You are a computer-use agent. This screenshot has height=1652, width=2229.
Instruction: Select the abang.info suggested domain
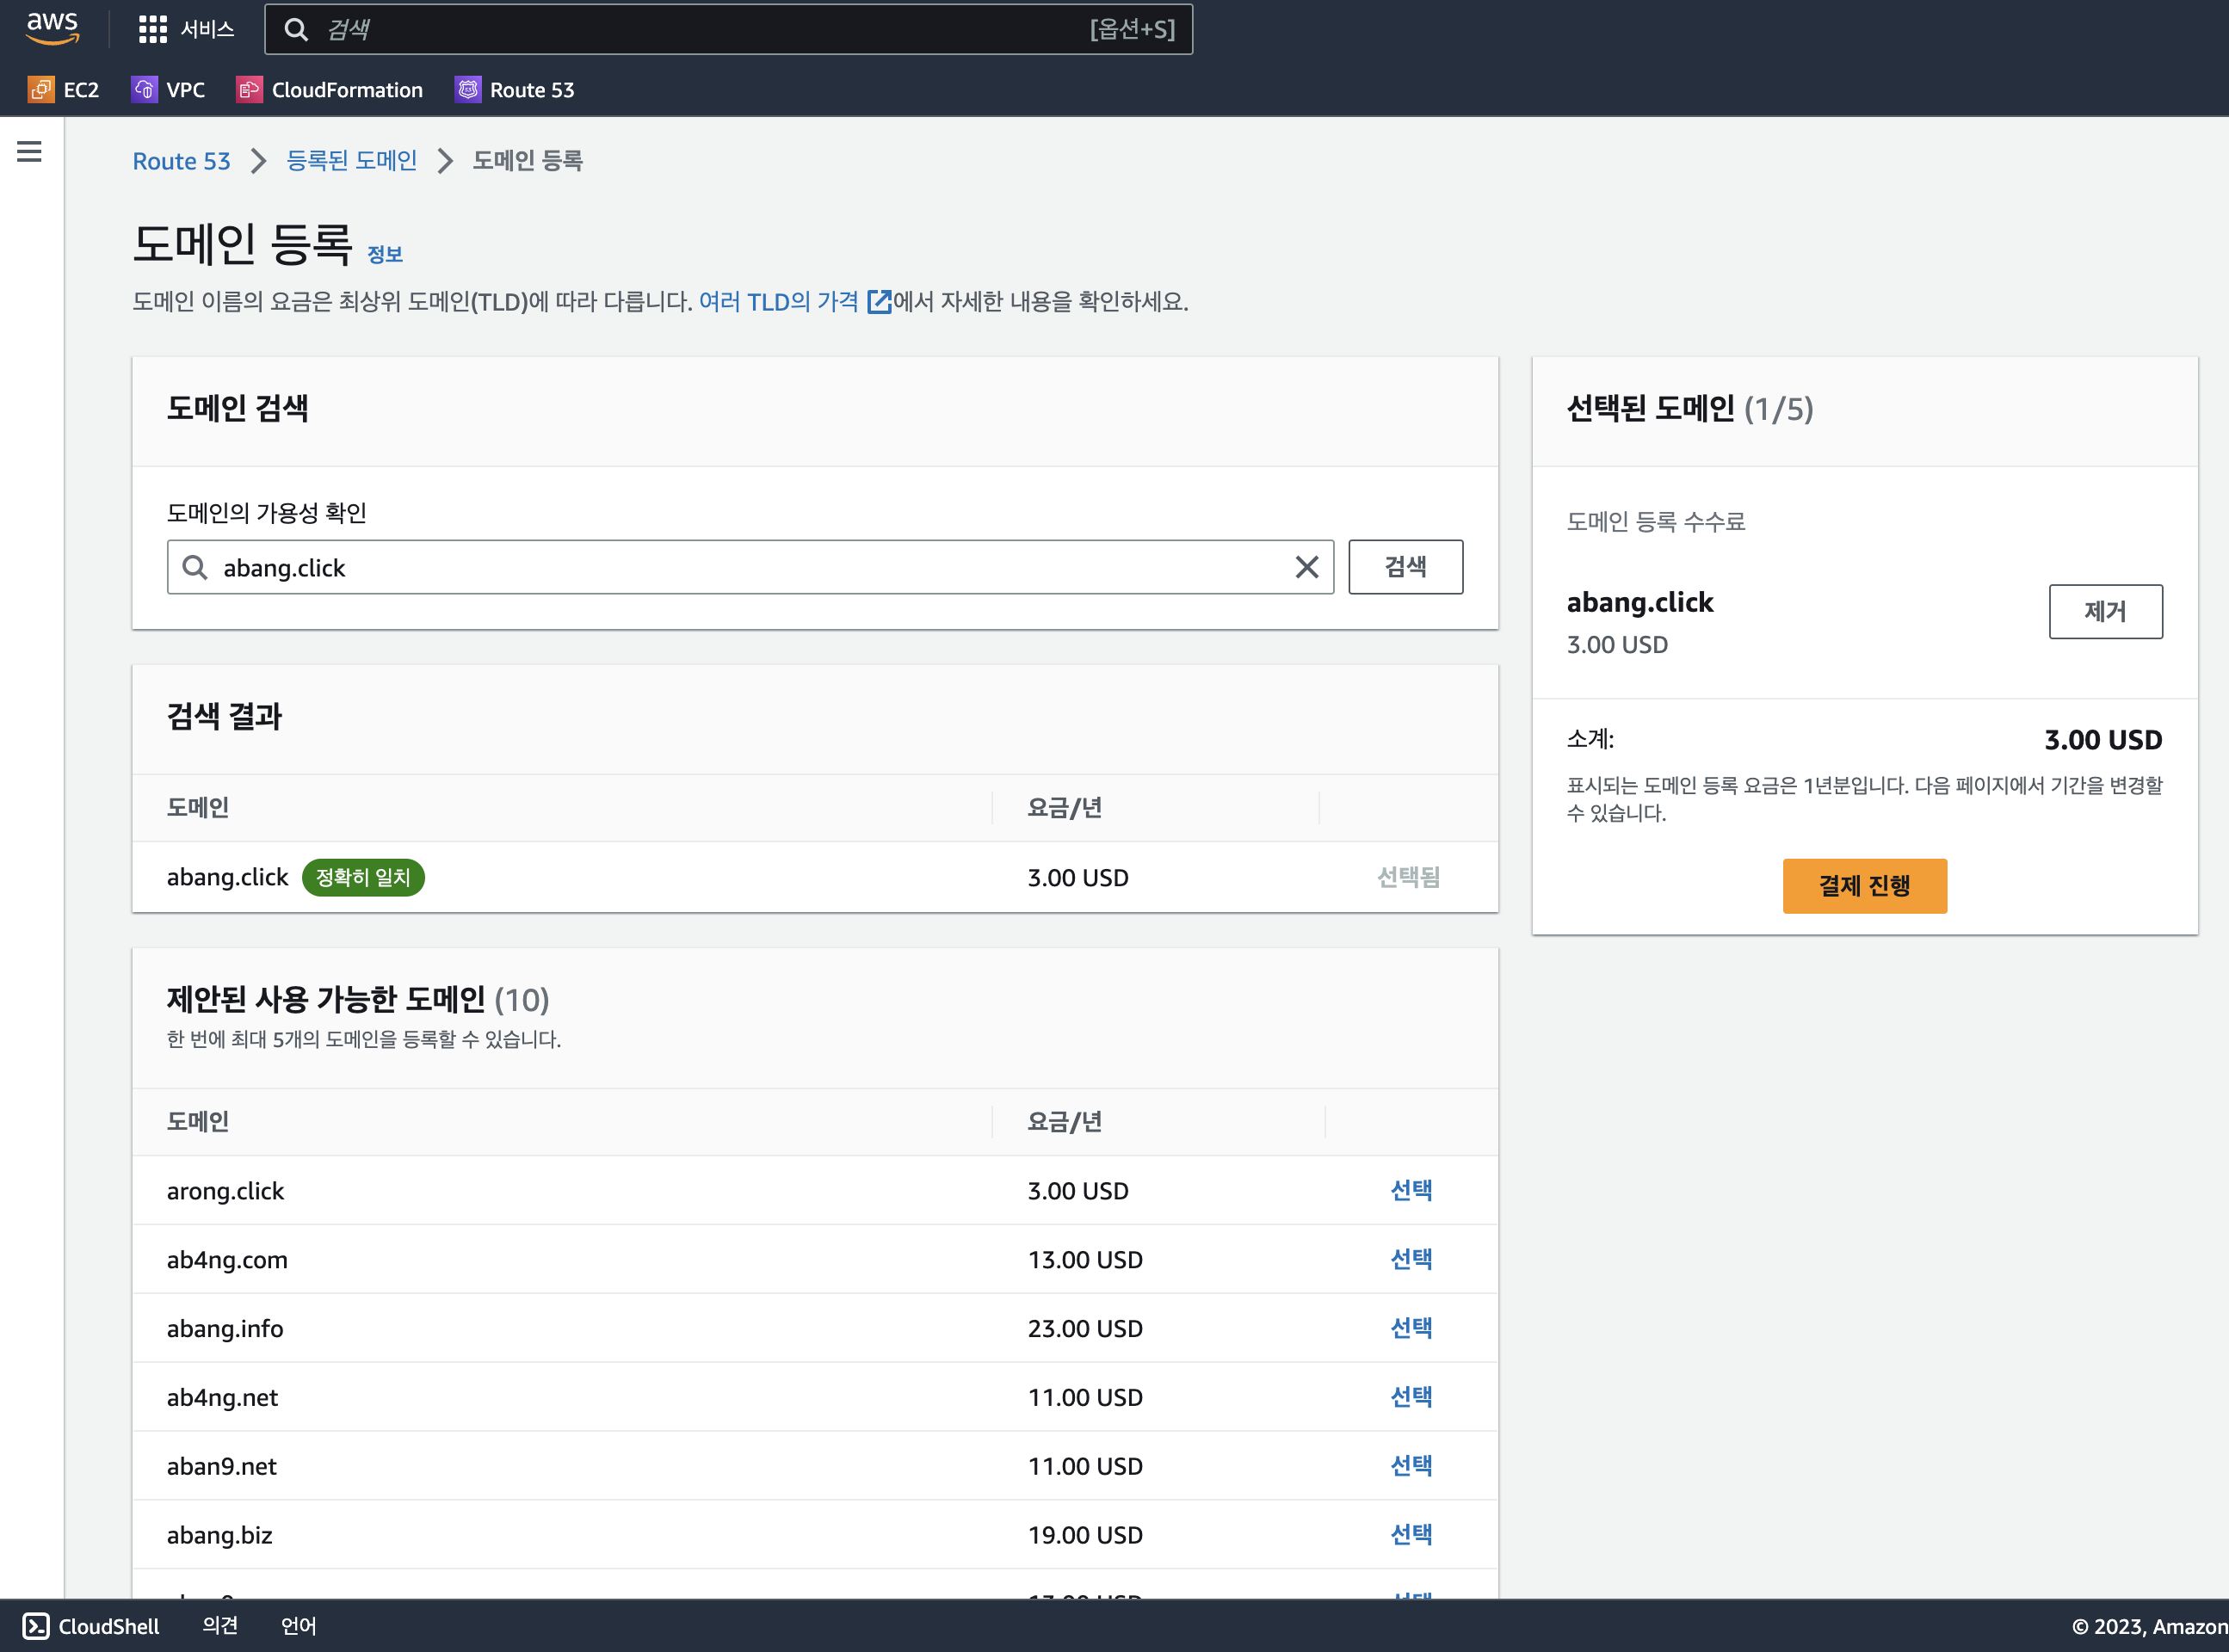[x=1411, y=1328]
